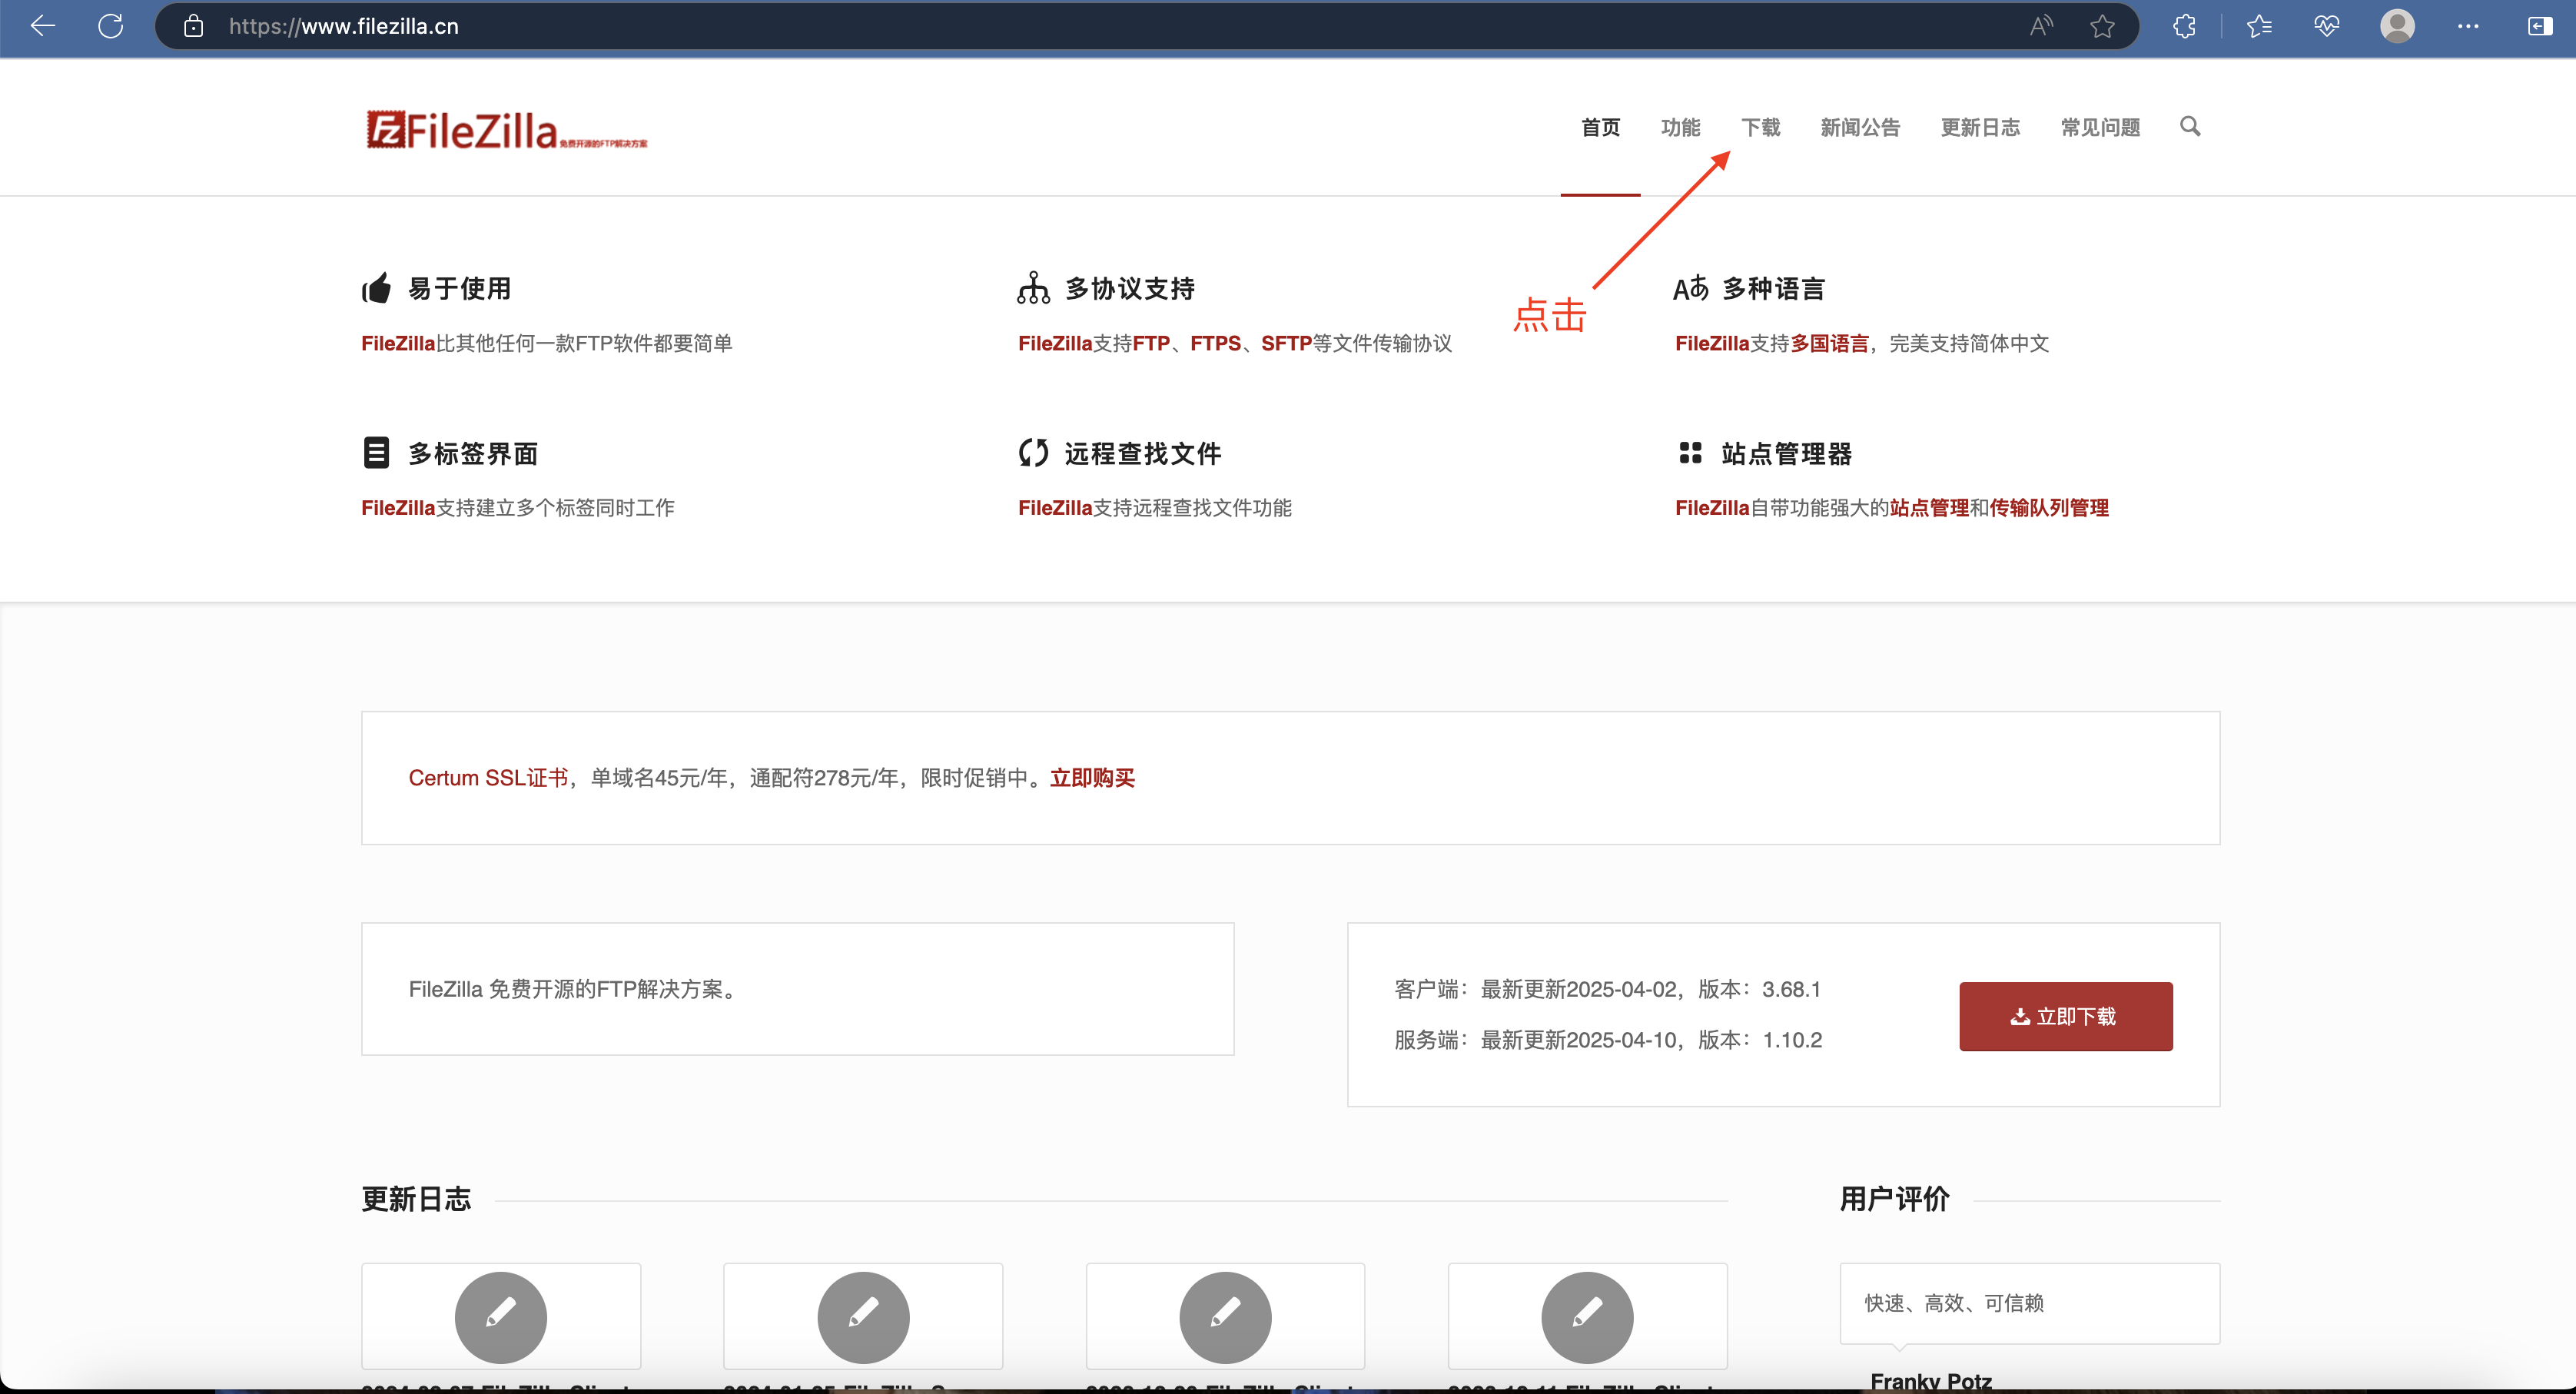Click the sync icon beside 远程查找文件
This screenshot has height=1394, width=2576.
[x=1033, y=452]
